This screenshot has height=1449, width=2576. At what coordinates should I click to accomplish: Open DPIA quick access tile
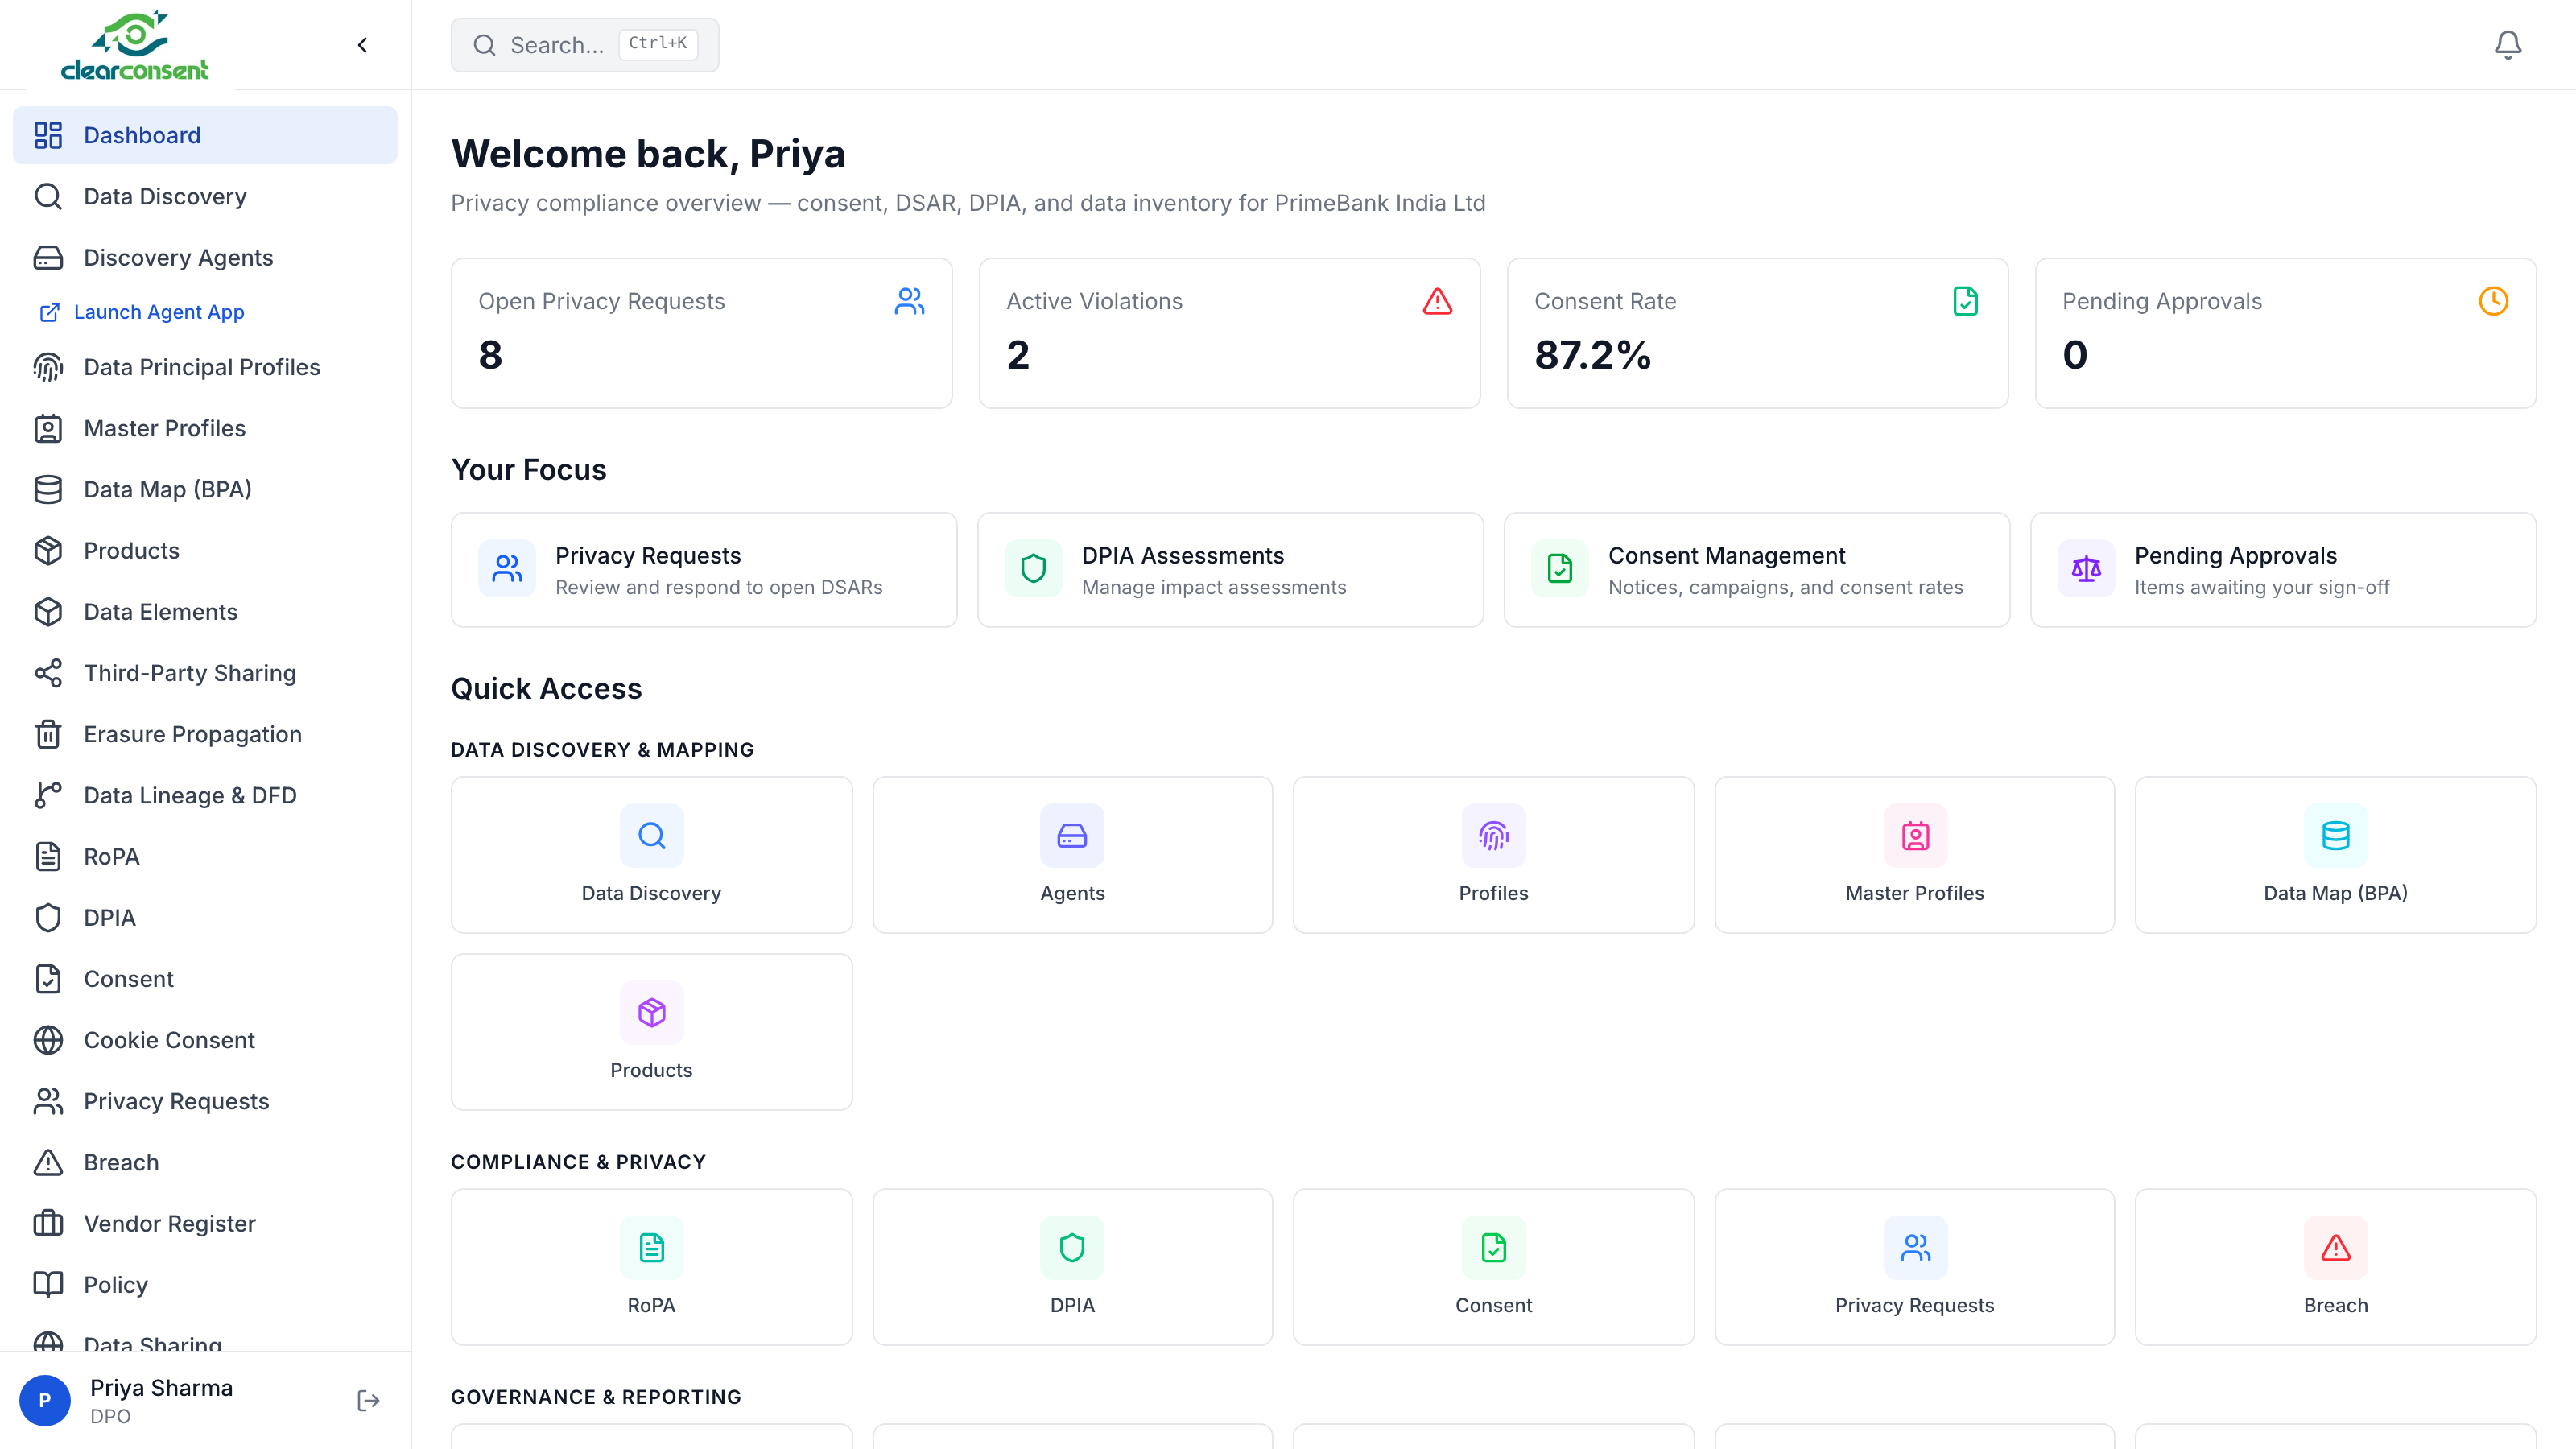[x=1072, y=1267]
